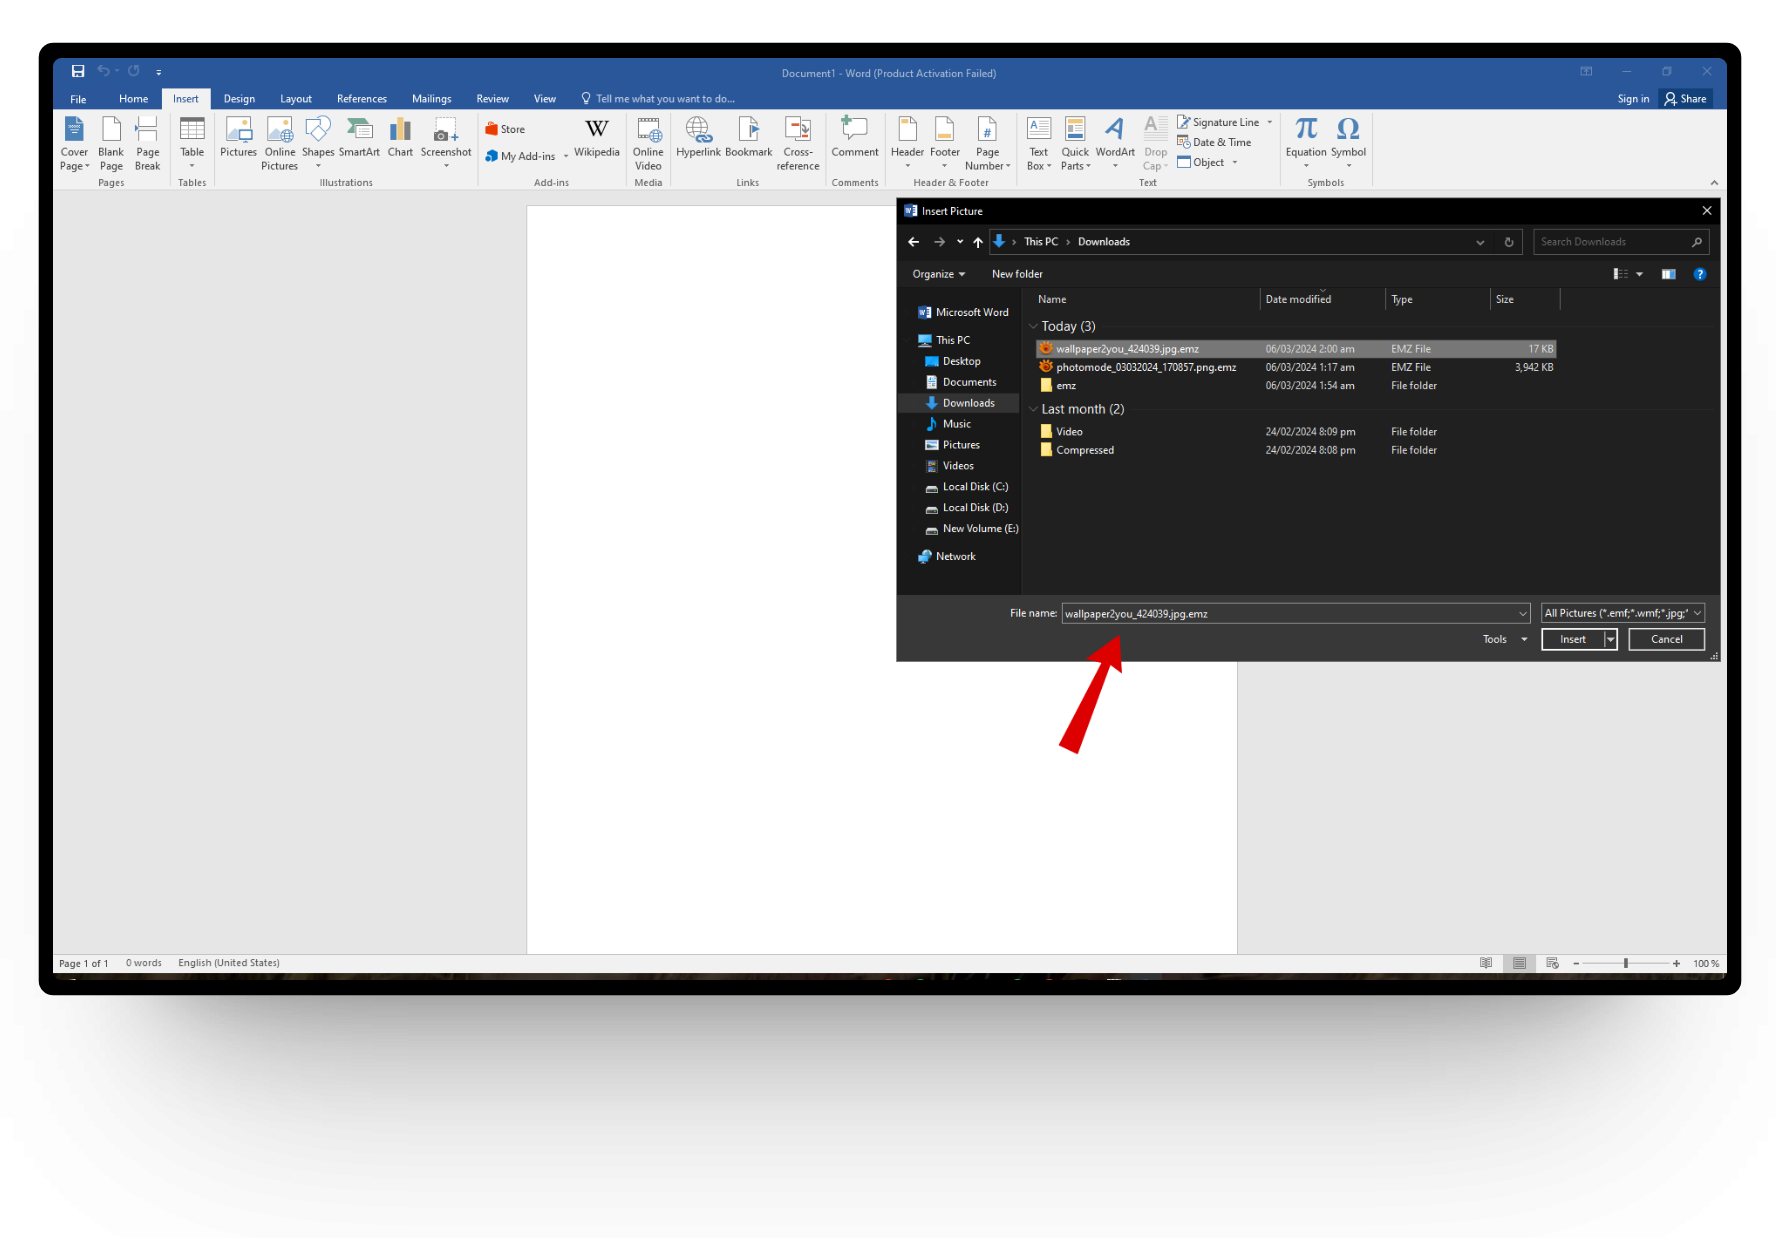Image resolution: width=1776 pixels, height=1238 pixels.
Task: Open the Table insert menu
Action: pyautogui.click(x=192, y=143)
